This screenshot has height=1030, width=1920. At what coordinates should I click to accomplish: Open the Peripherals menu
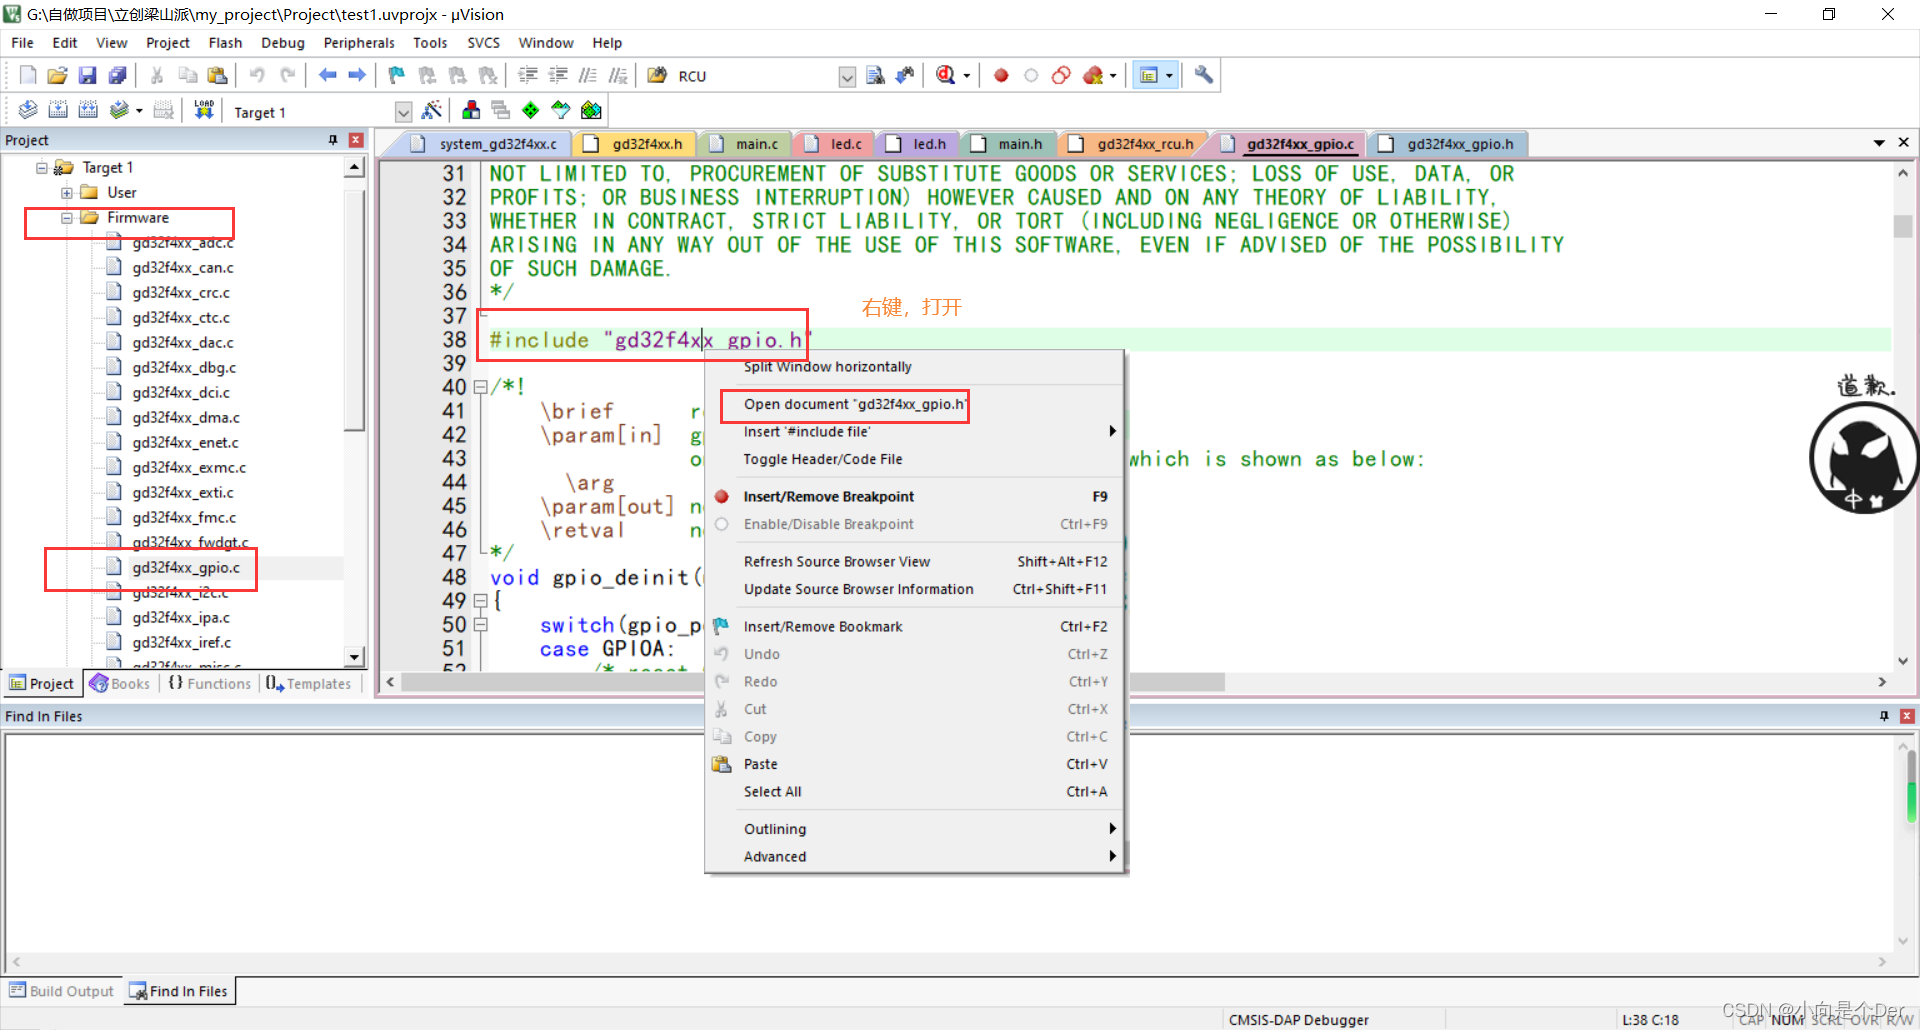tap(359, 43)
